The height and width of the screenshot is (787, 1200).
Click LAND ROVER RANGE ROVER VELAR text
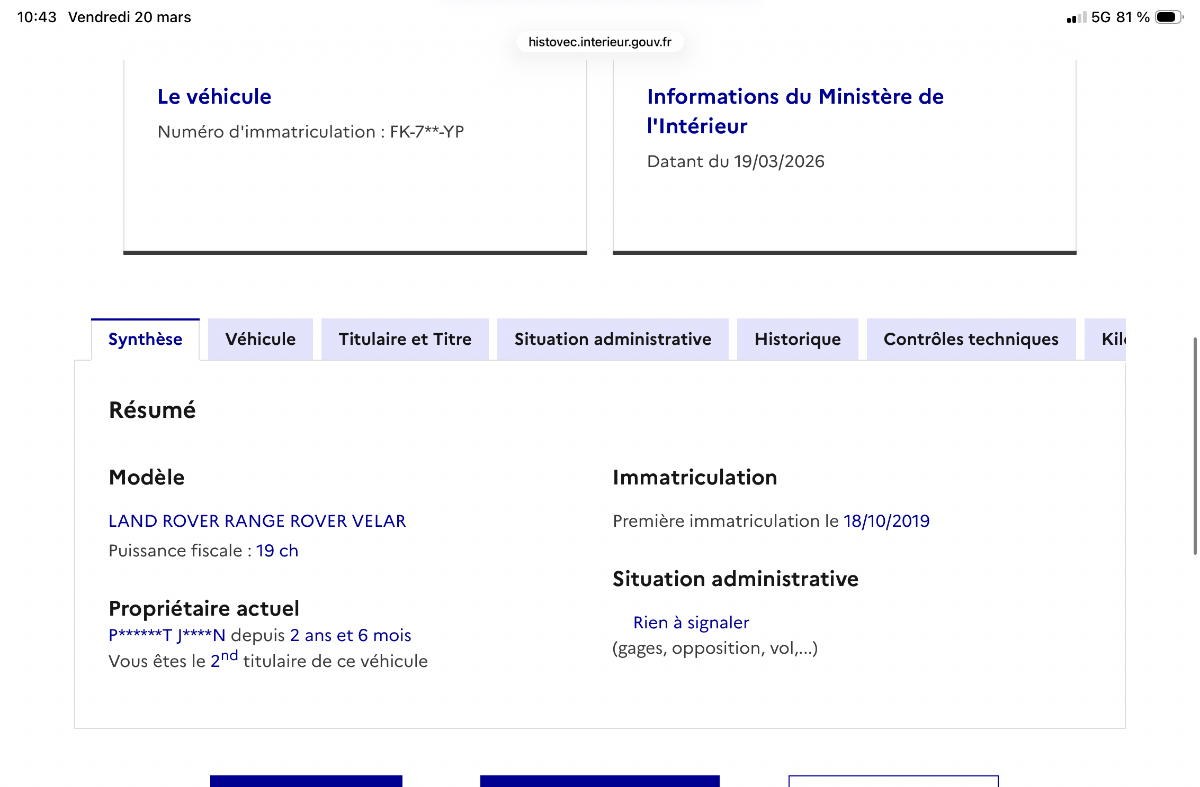257,521
